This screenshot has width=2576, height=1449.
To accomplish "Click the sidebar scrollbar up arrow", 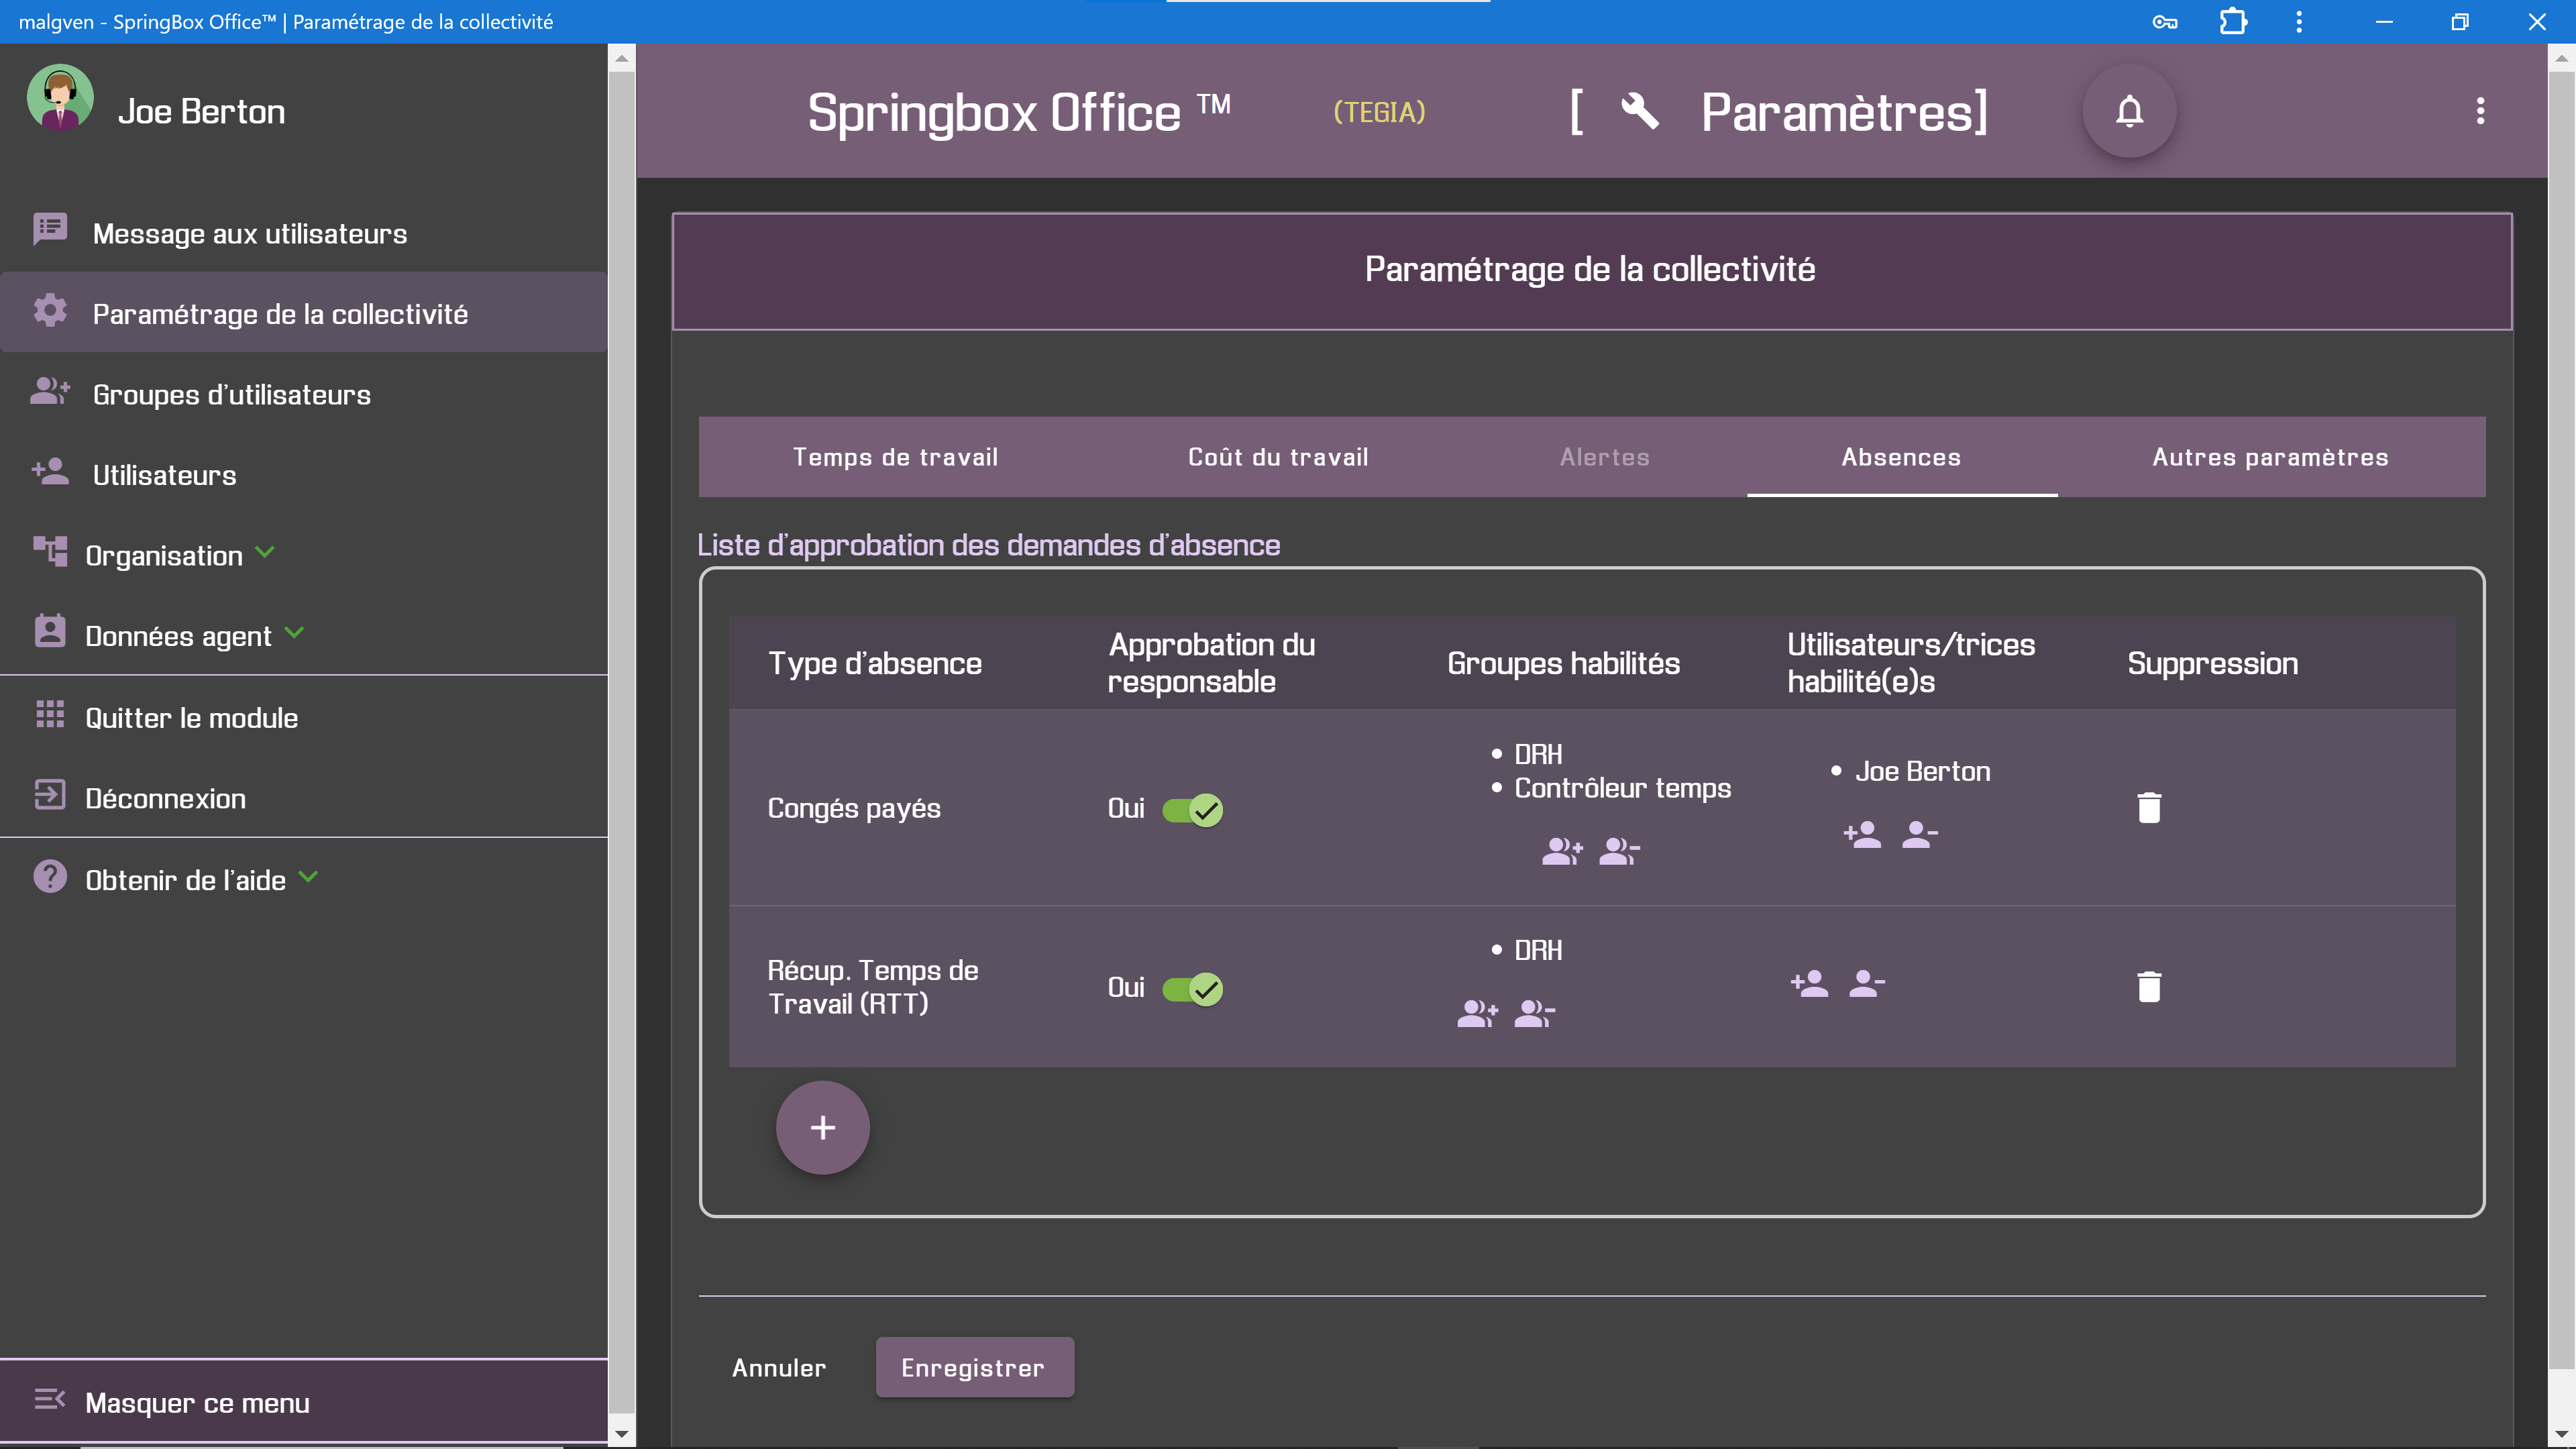I will pos(621,58).
